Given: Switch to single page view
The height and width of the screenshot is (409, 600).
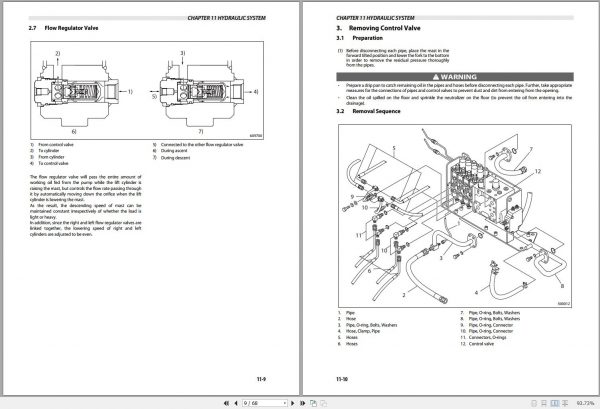Looking at the screenshot, I should 534,403.
